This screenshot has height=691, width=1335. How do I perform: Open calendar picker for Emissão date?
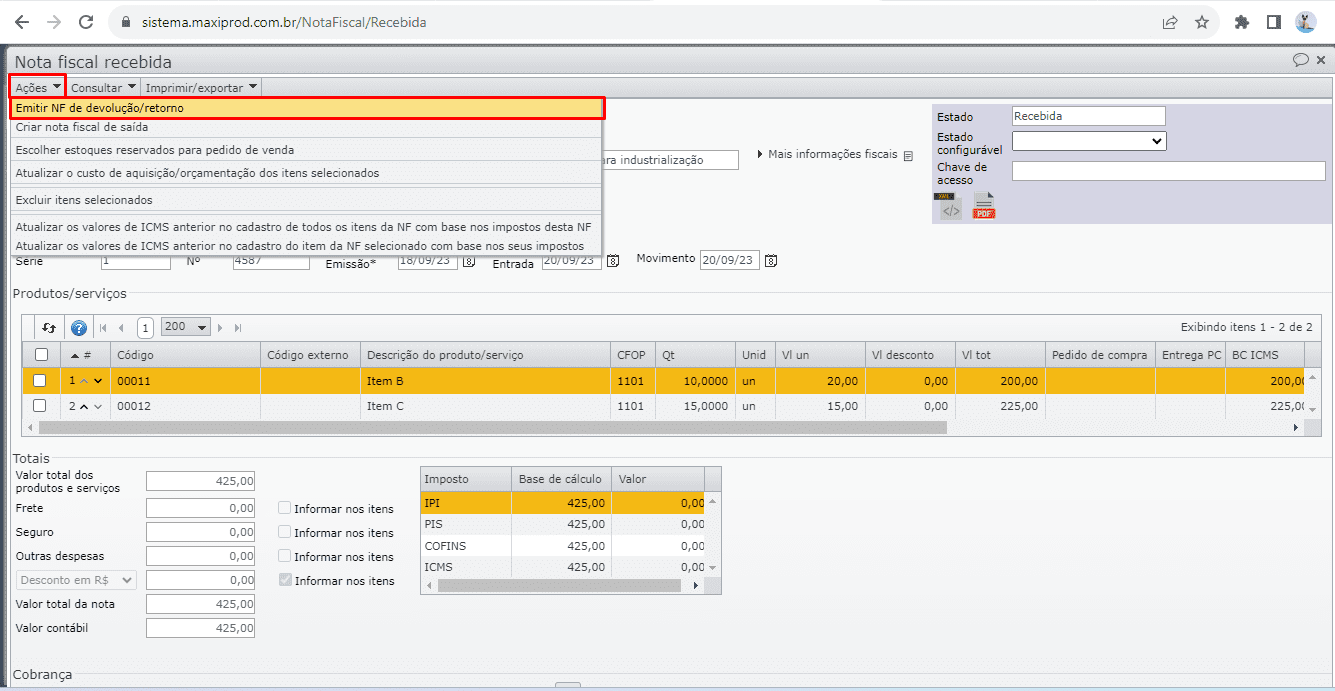tap(468, 262)
